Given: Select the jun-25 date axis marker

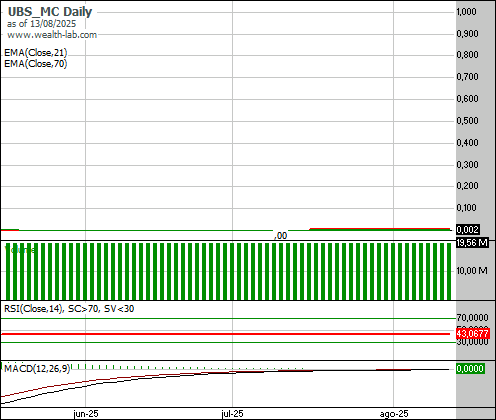Looking at the screenshot, I should 86,414.
